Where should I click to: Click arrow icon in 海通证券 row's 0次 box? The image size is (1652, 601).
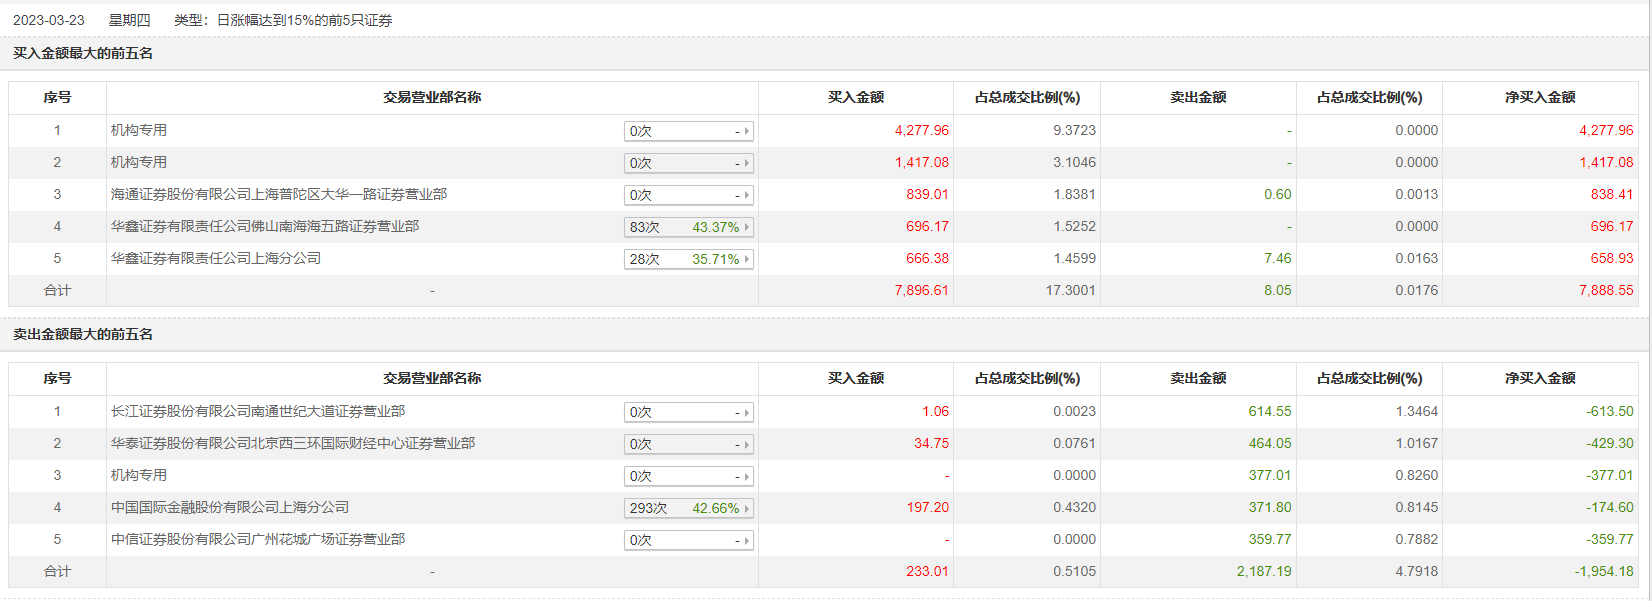[746, 195]
